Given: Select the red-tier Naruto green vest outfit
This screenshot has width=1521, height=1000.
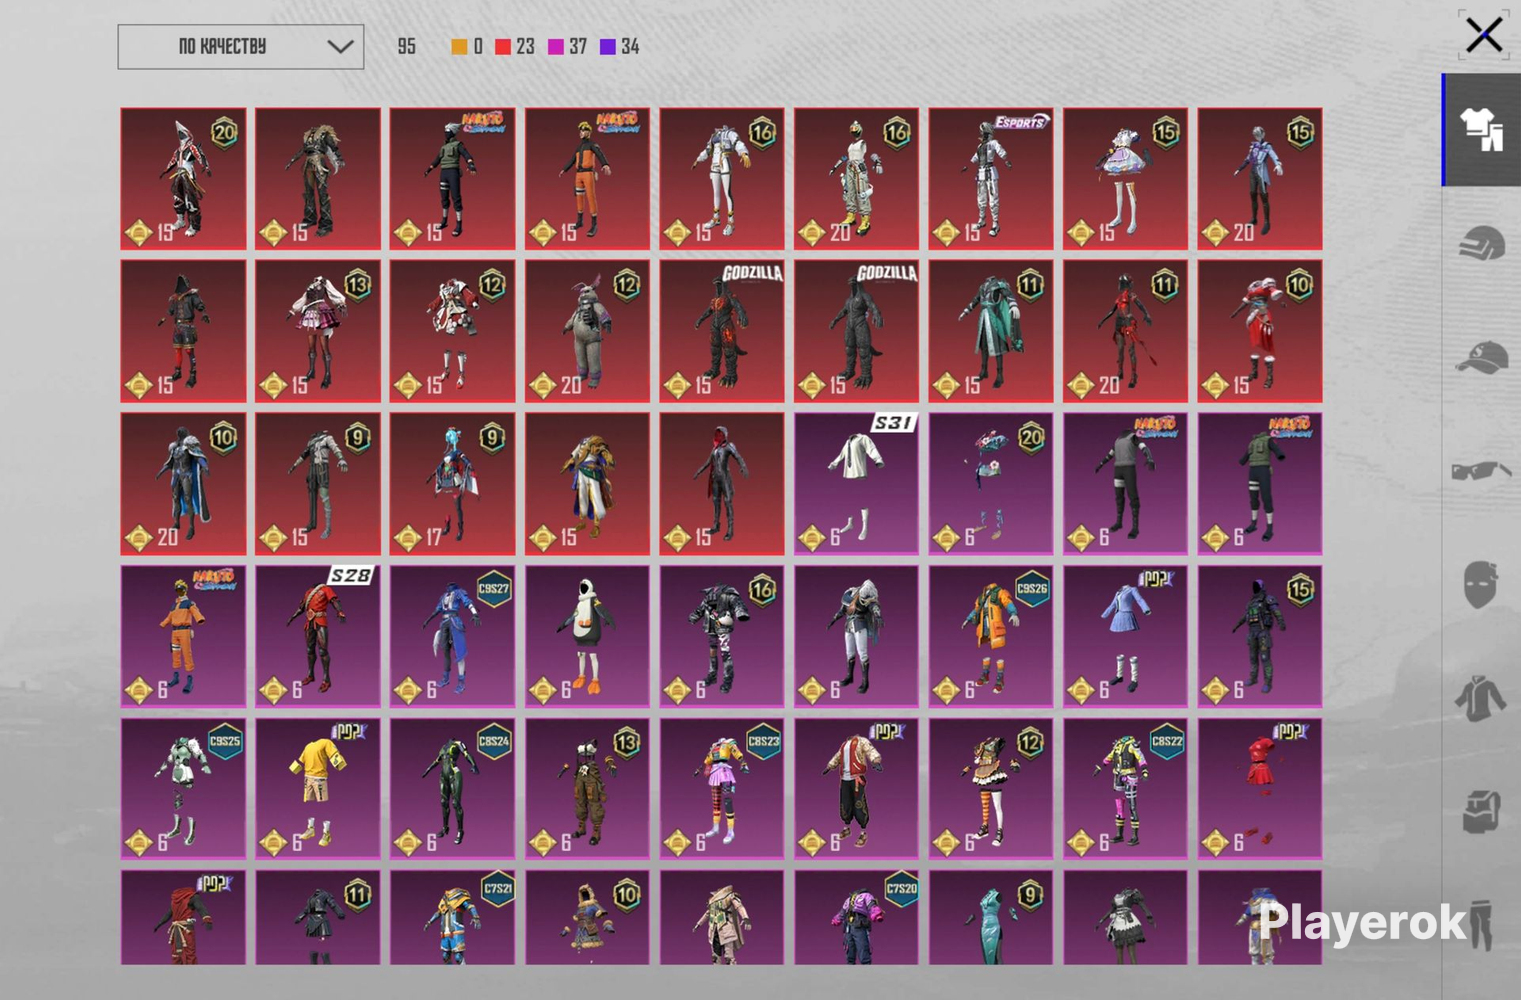Looking at the screenshot, I should [x=453, y=179].
